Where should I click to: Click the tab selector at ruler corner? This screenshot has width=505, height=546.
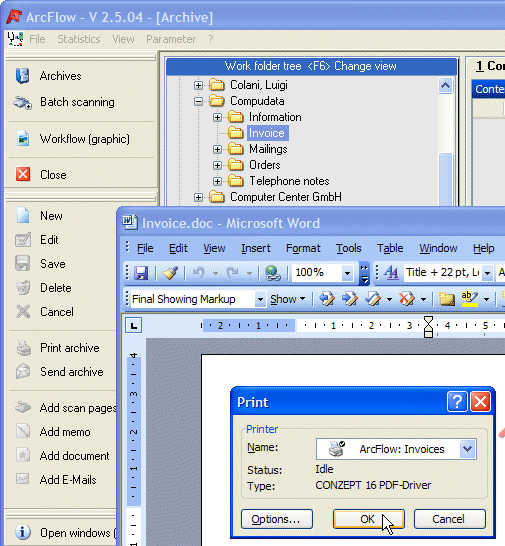tap(134, 326)
